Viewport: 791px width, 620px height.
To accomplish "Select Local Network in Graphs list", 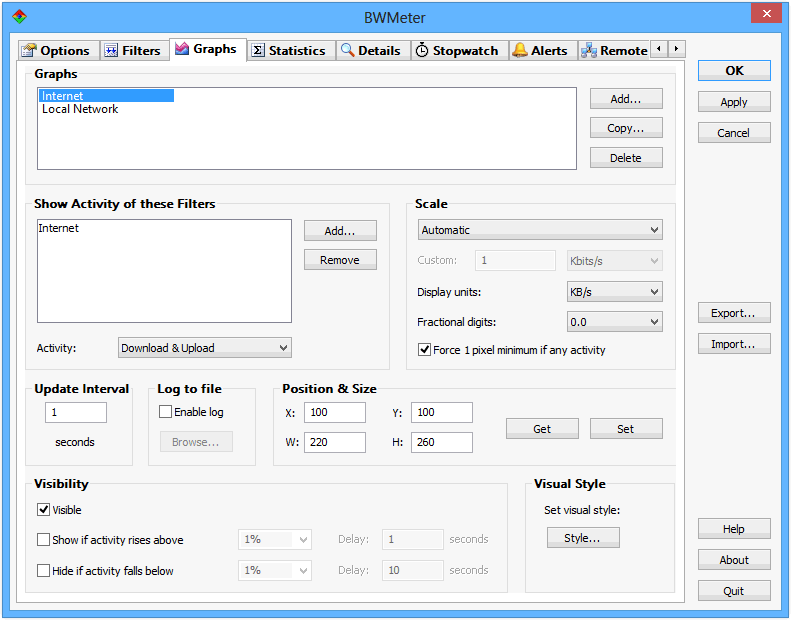I will [80, 109].
